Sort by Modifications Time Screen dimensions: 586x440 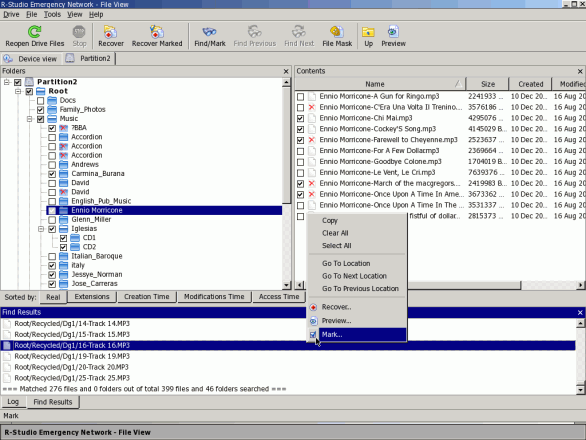click(x=214, y=297)
